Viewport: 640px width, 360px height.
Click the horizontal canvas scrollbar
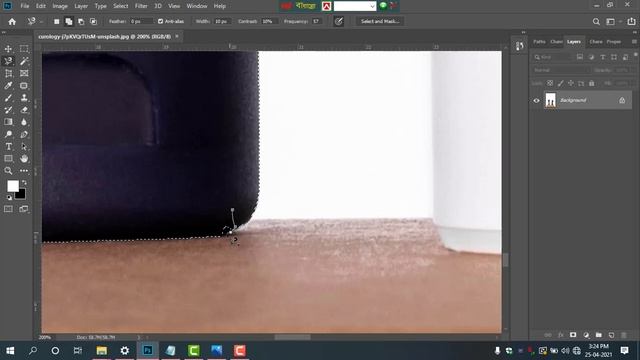click(292, 337)
